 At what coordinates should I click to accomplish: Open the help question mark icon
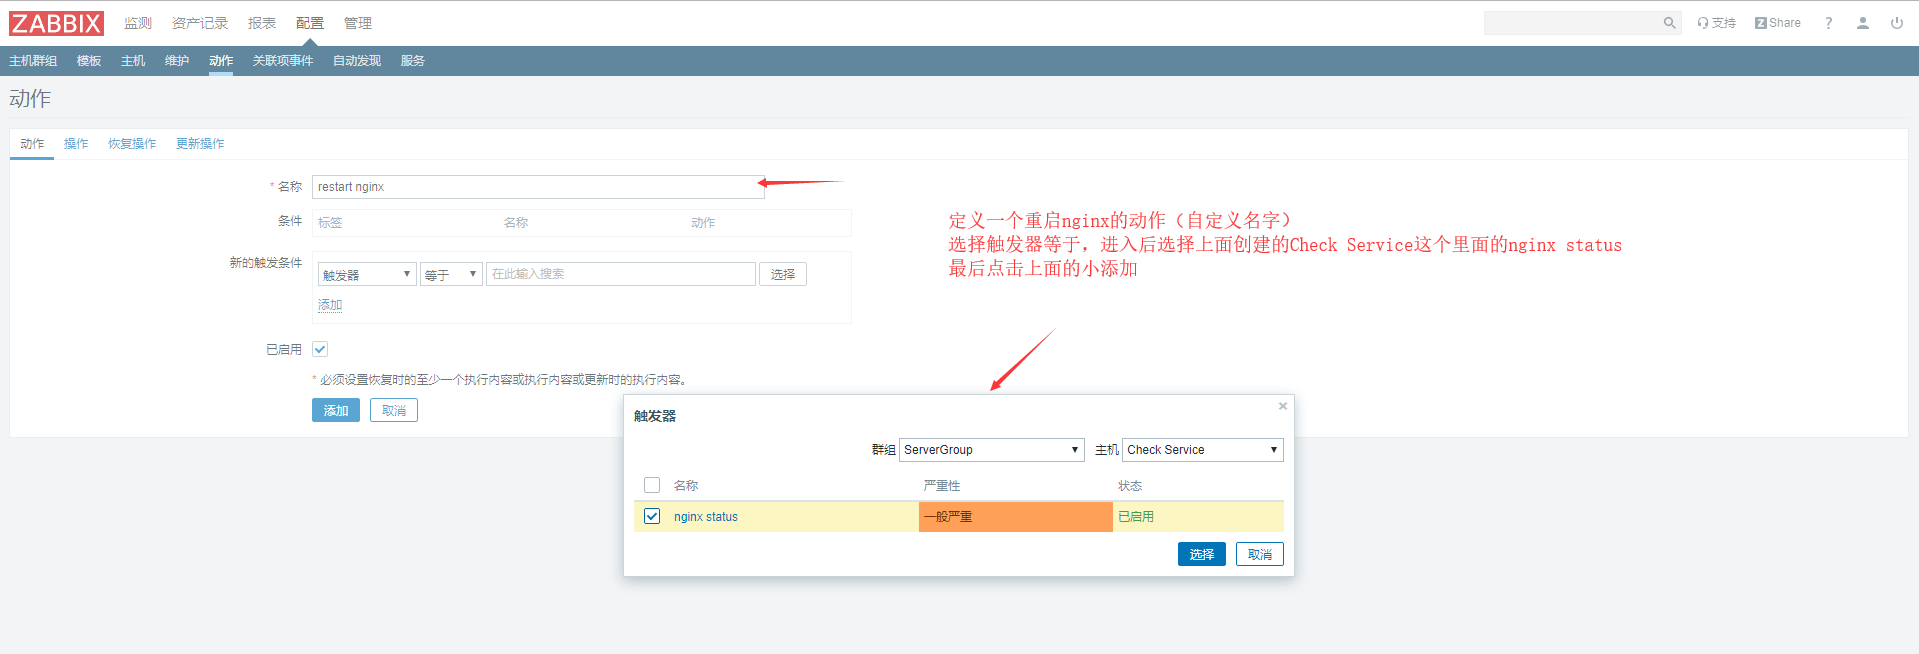click(x=1828, y=23)
